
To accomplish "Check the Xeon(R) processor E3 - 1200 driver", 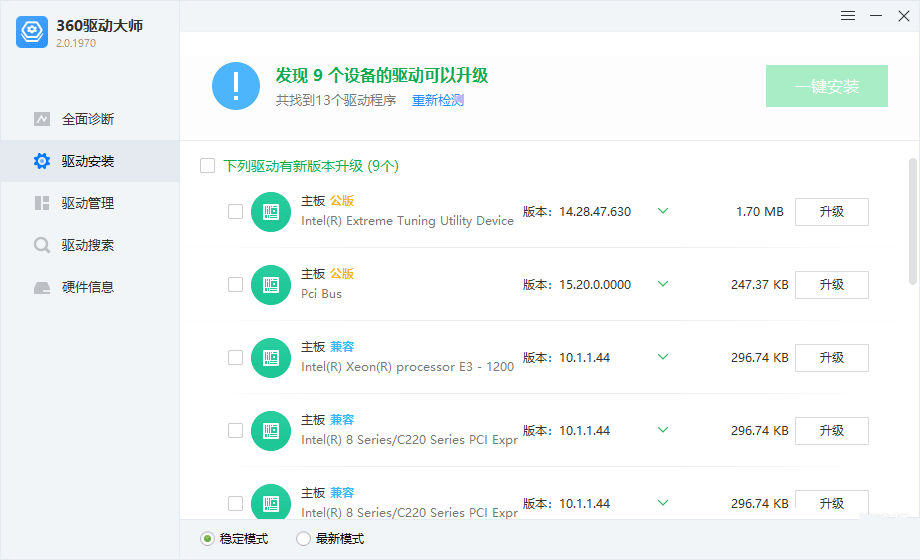I will click(x=235, y=357).
